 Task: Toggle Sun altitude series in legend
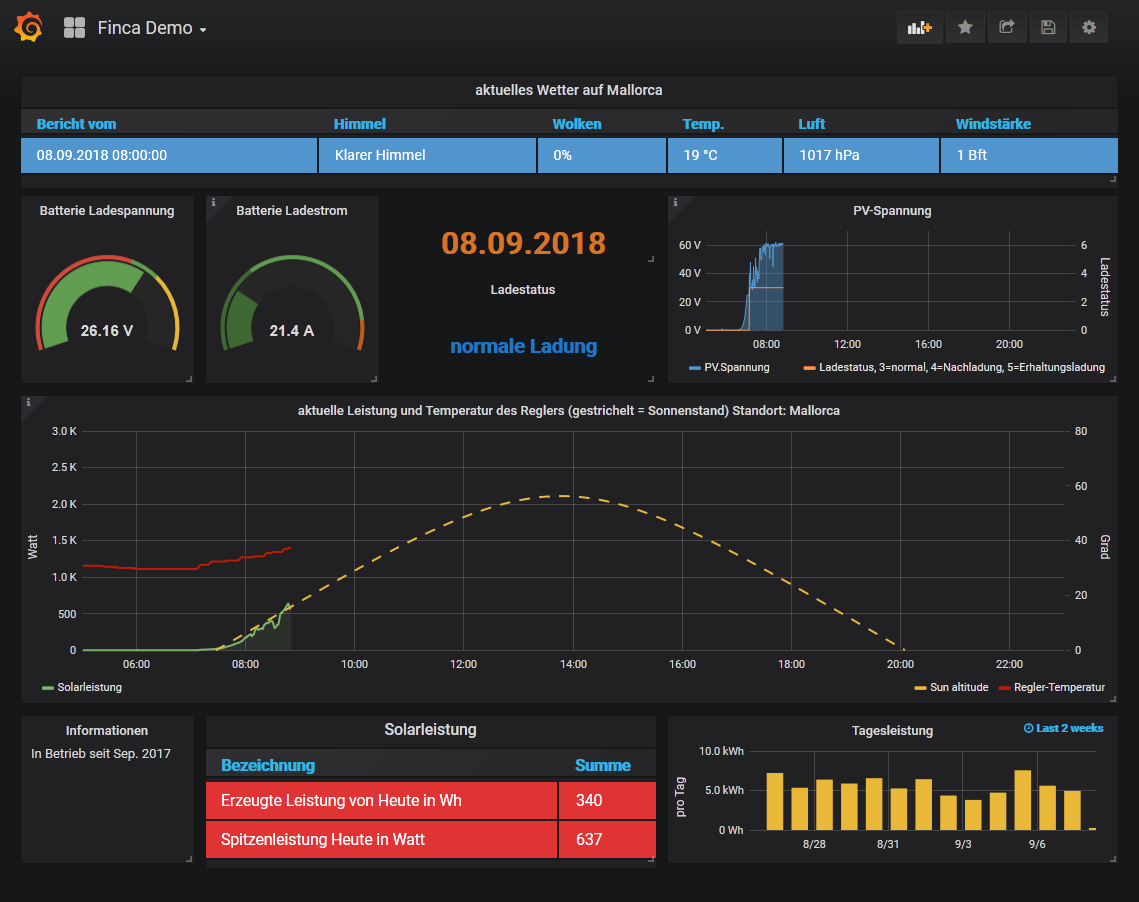pyautogui.click(x=958, y=687)
